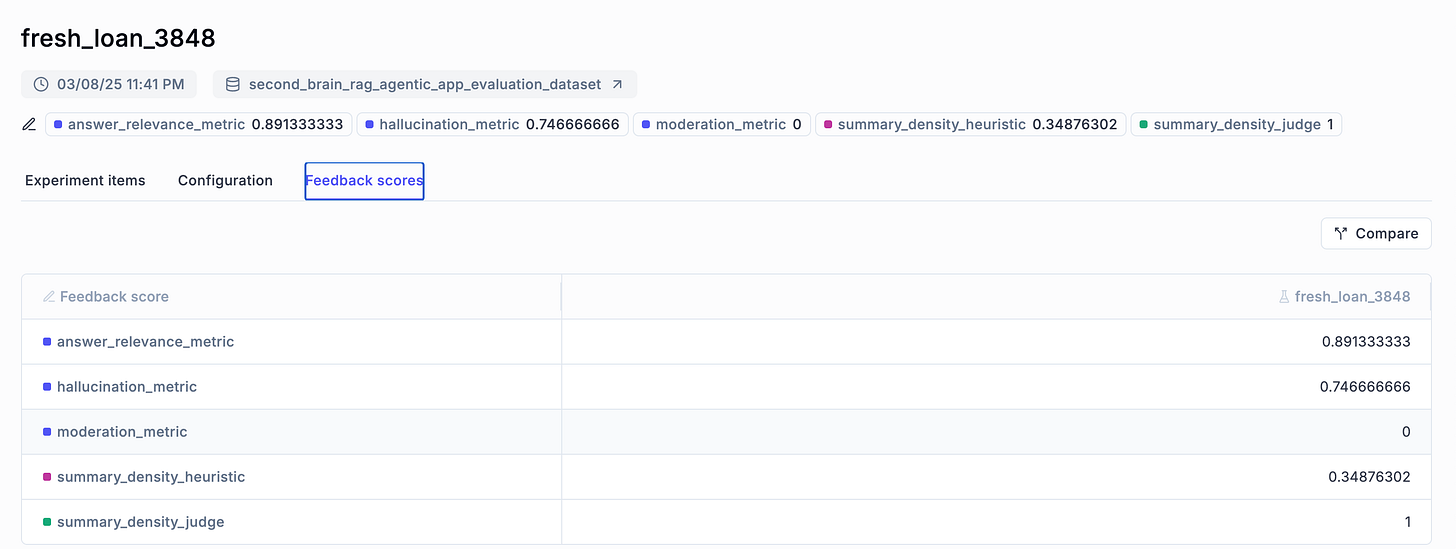Click the pink swatch in the summary_density_heuristic row
The height and width of the screenshot is (549, 1456).
pos(47,477)
